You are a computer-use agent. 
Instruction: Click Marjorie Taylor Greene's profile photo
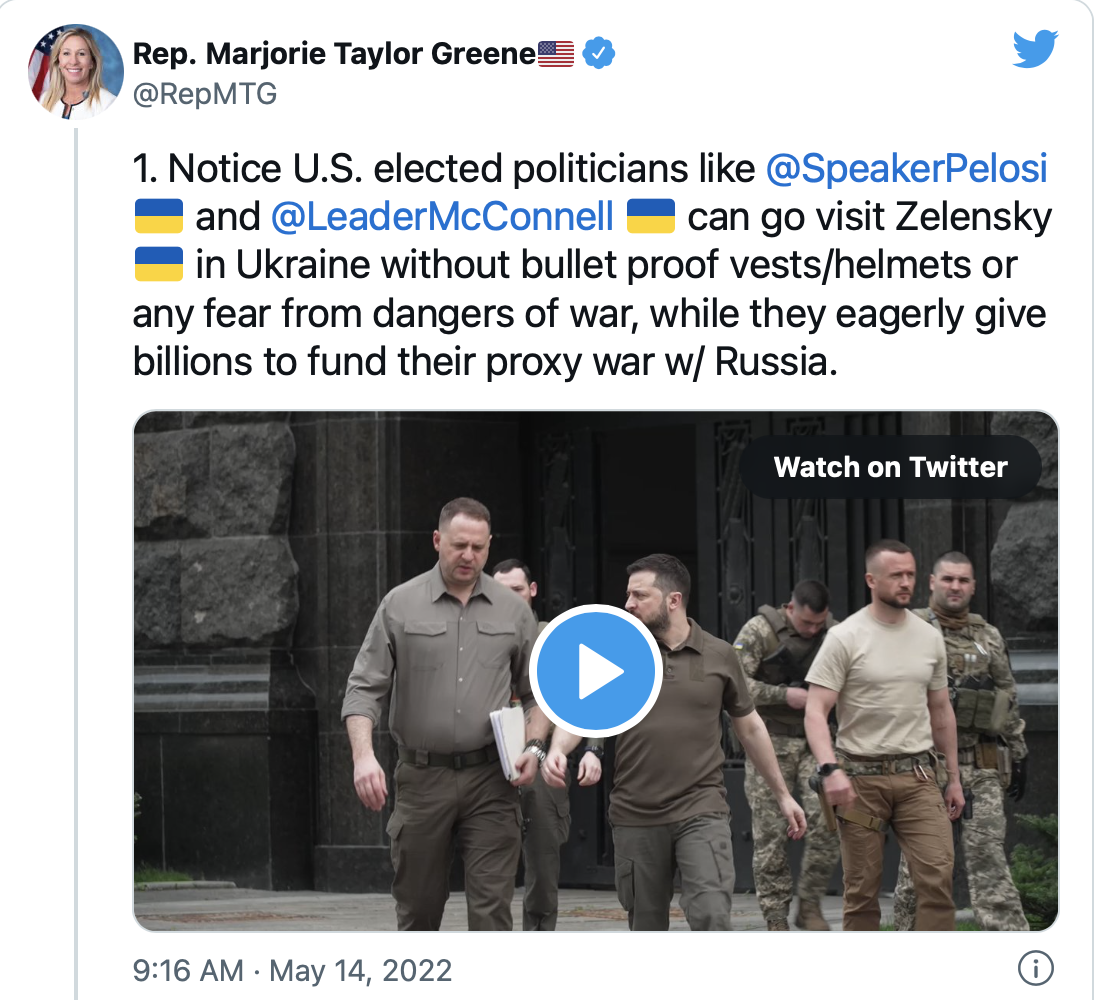(x=75, y=71)
